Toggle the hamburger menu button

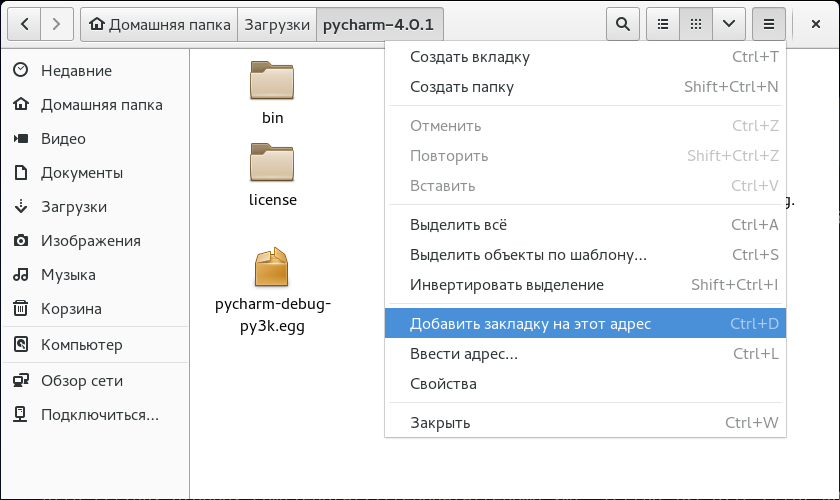pyautogui.click(x=769, y=23)
